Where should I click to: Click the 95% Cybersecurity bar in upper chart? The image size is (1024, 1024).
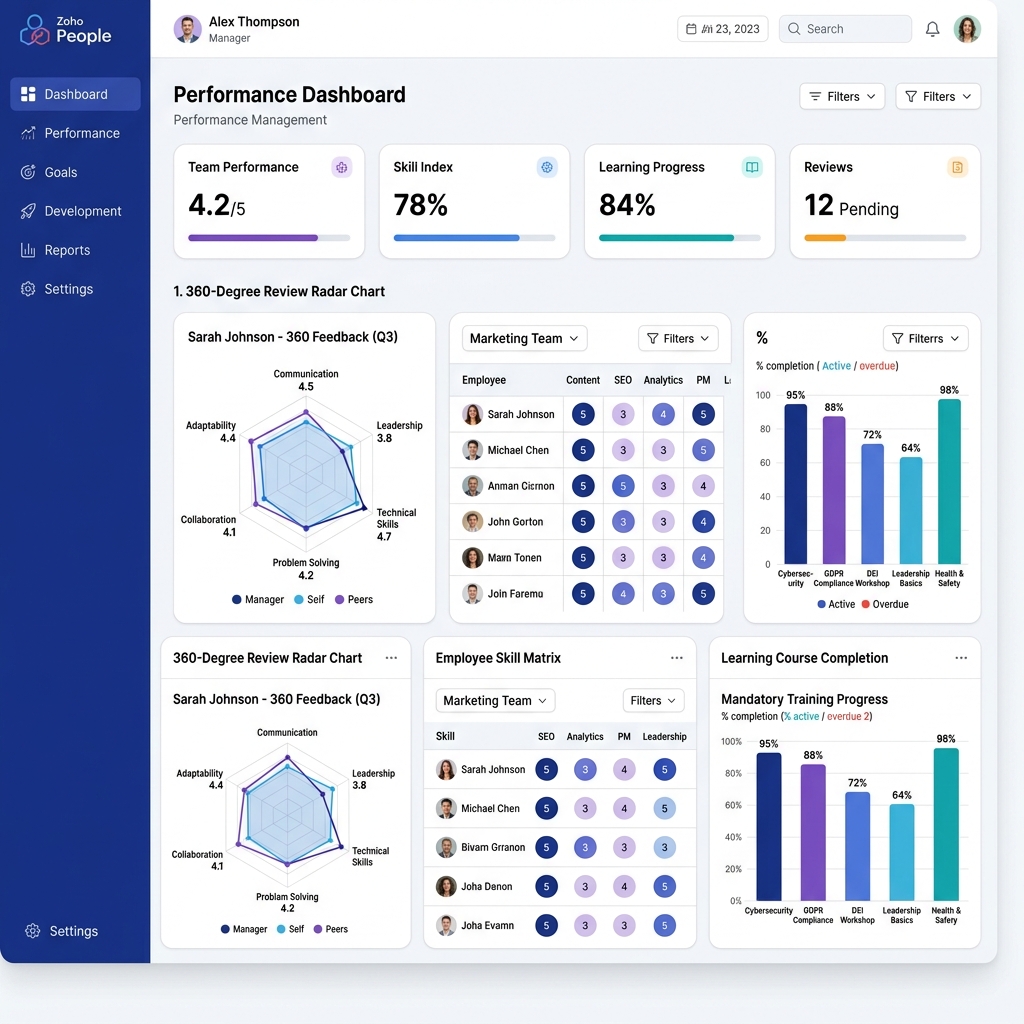click(x=795, y=484)
